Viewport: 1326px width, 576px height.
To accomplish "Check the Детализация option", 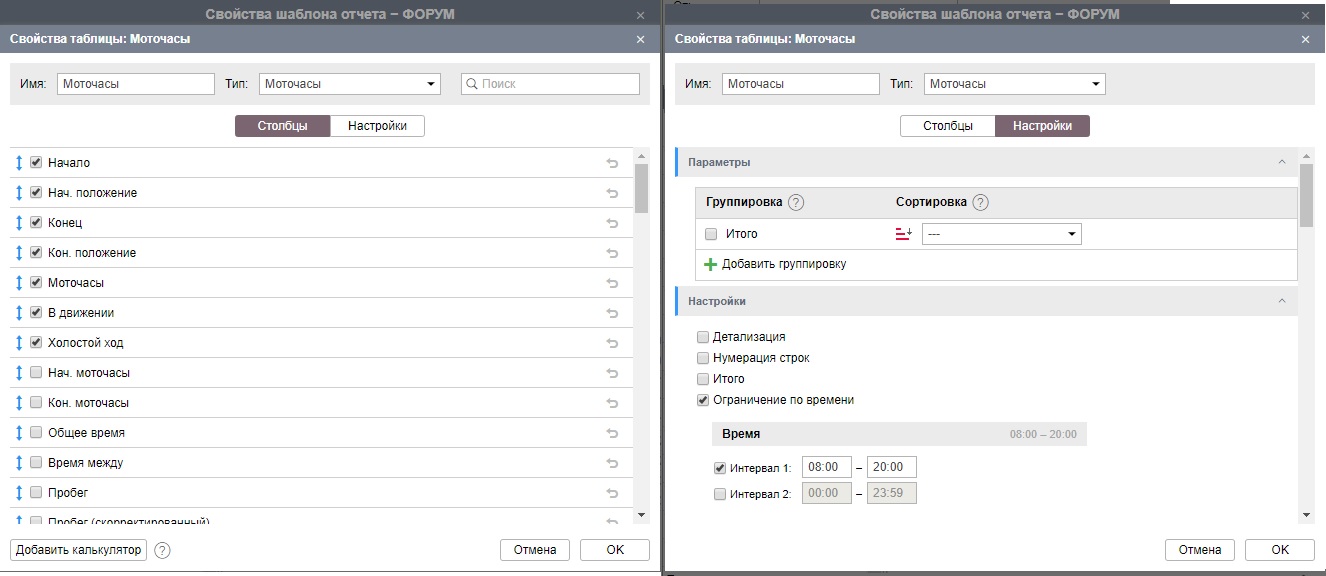I will click(x=703, y=337).
